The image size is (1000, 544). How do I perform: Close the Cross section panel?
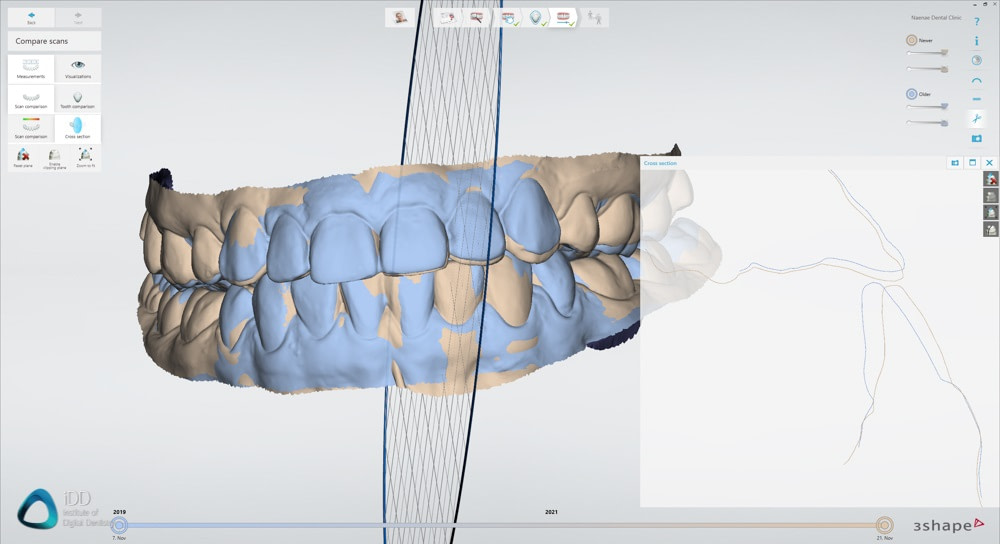989,163
